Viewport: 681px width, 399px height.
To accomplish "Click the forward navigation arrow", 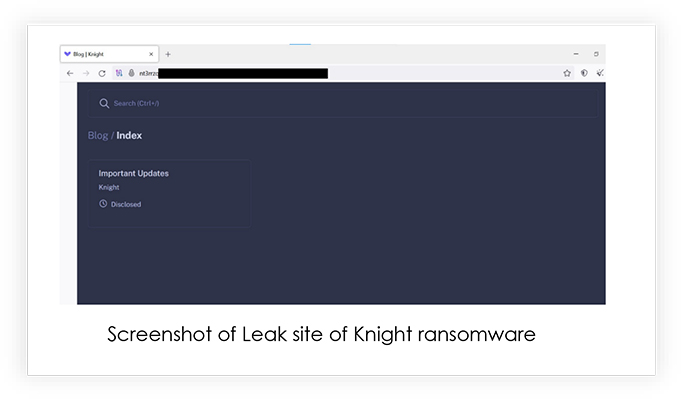I will point(86,73).
